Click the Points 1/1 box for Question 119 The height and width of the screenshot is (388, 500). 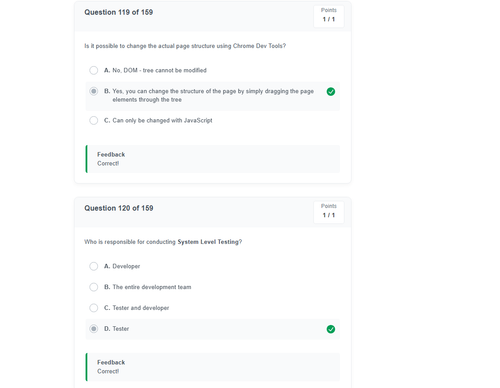(x=329, y=16)
